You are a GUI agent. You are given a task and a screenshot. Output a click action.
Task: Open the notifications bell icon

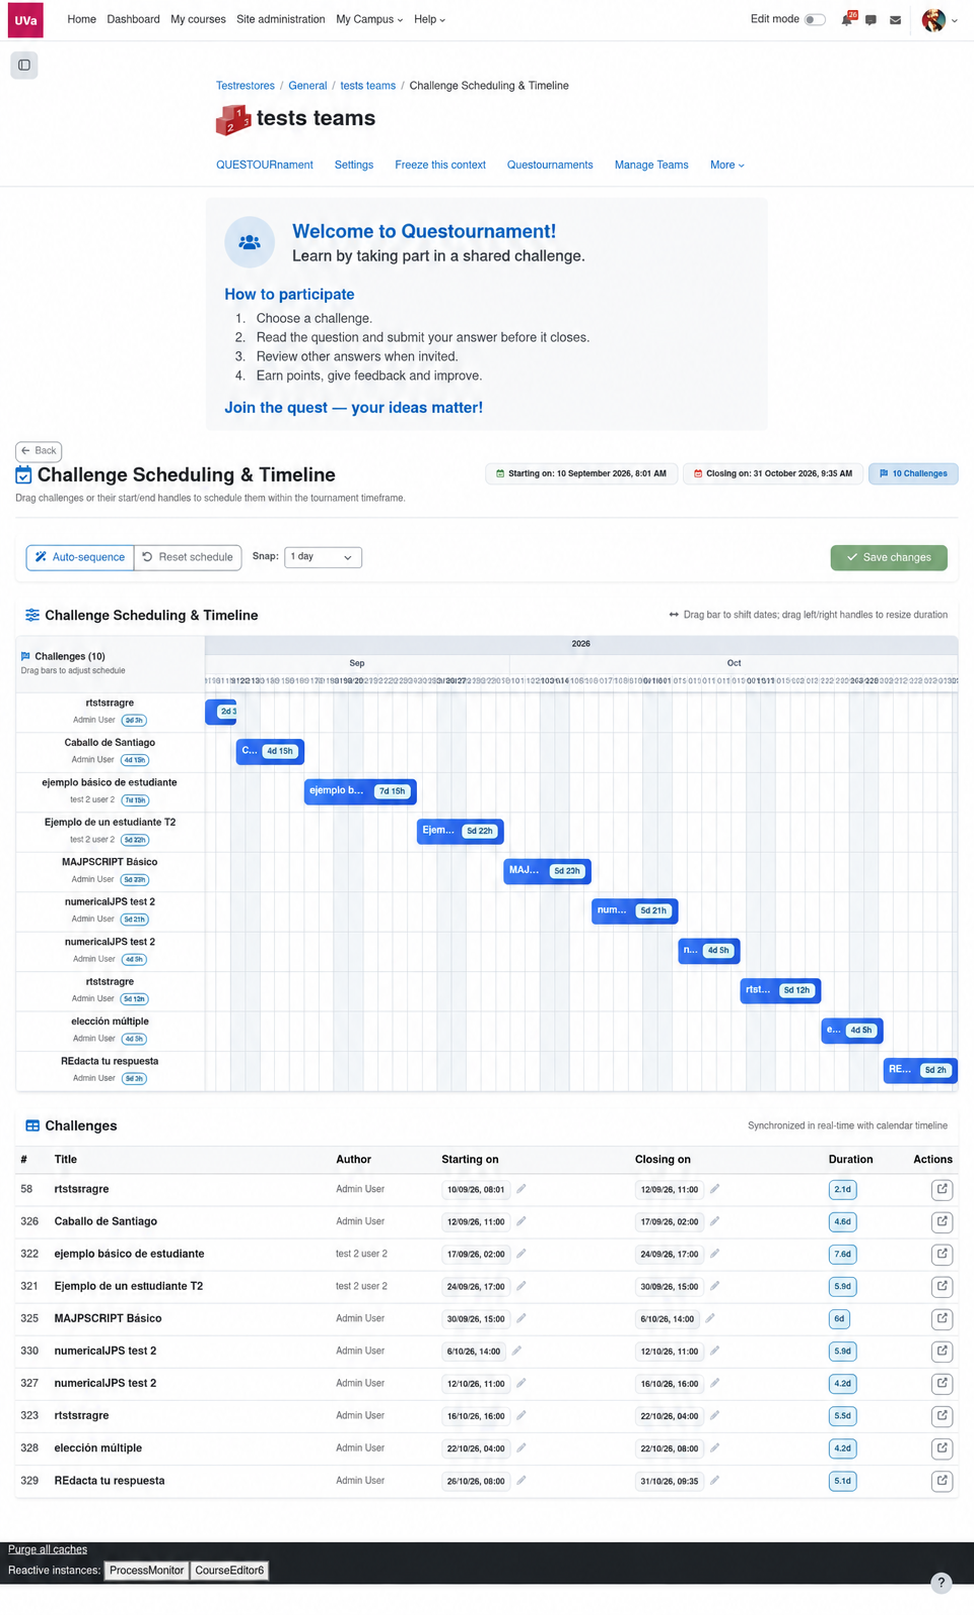pyautogui.click(x=848, y=20)
